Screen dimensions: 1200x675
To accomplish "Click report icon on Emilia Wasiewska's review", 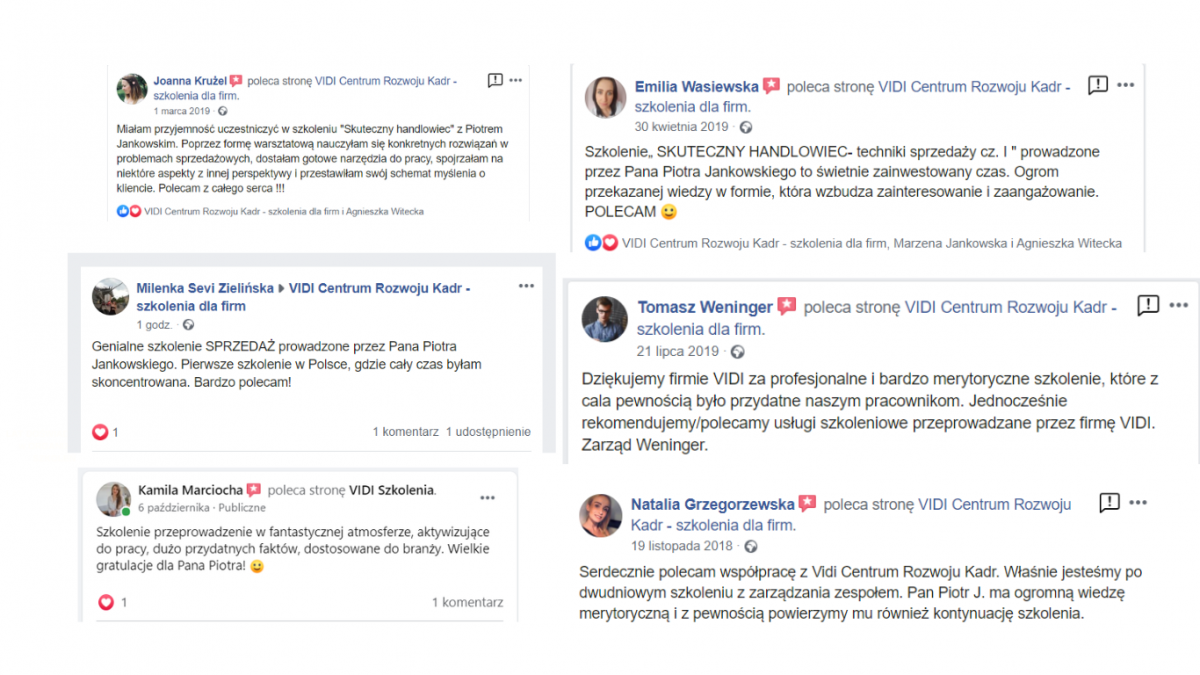I will pyautogui.click(x=1098, y=85).
